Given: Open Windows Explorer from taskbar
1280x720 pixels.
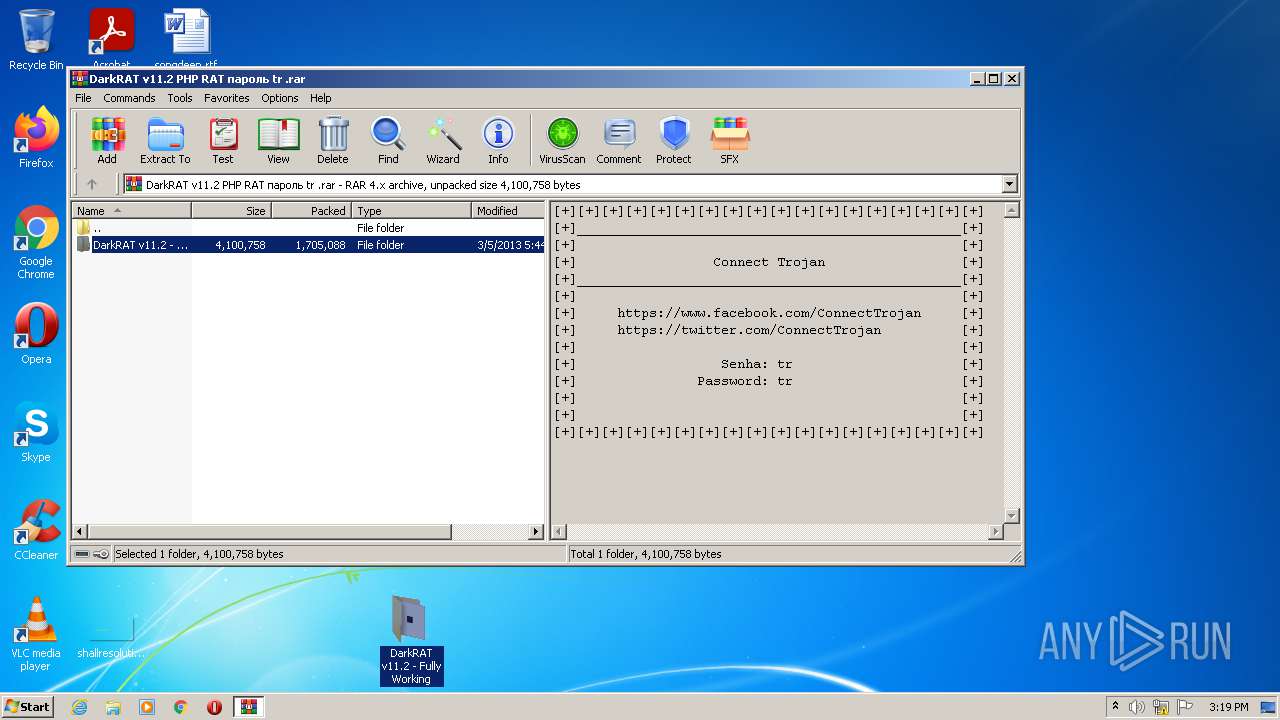Looking at the screenshot, I should point(113,707).
